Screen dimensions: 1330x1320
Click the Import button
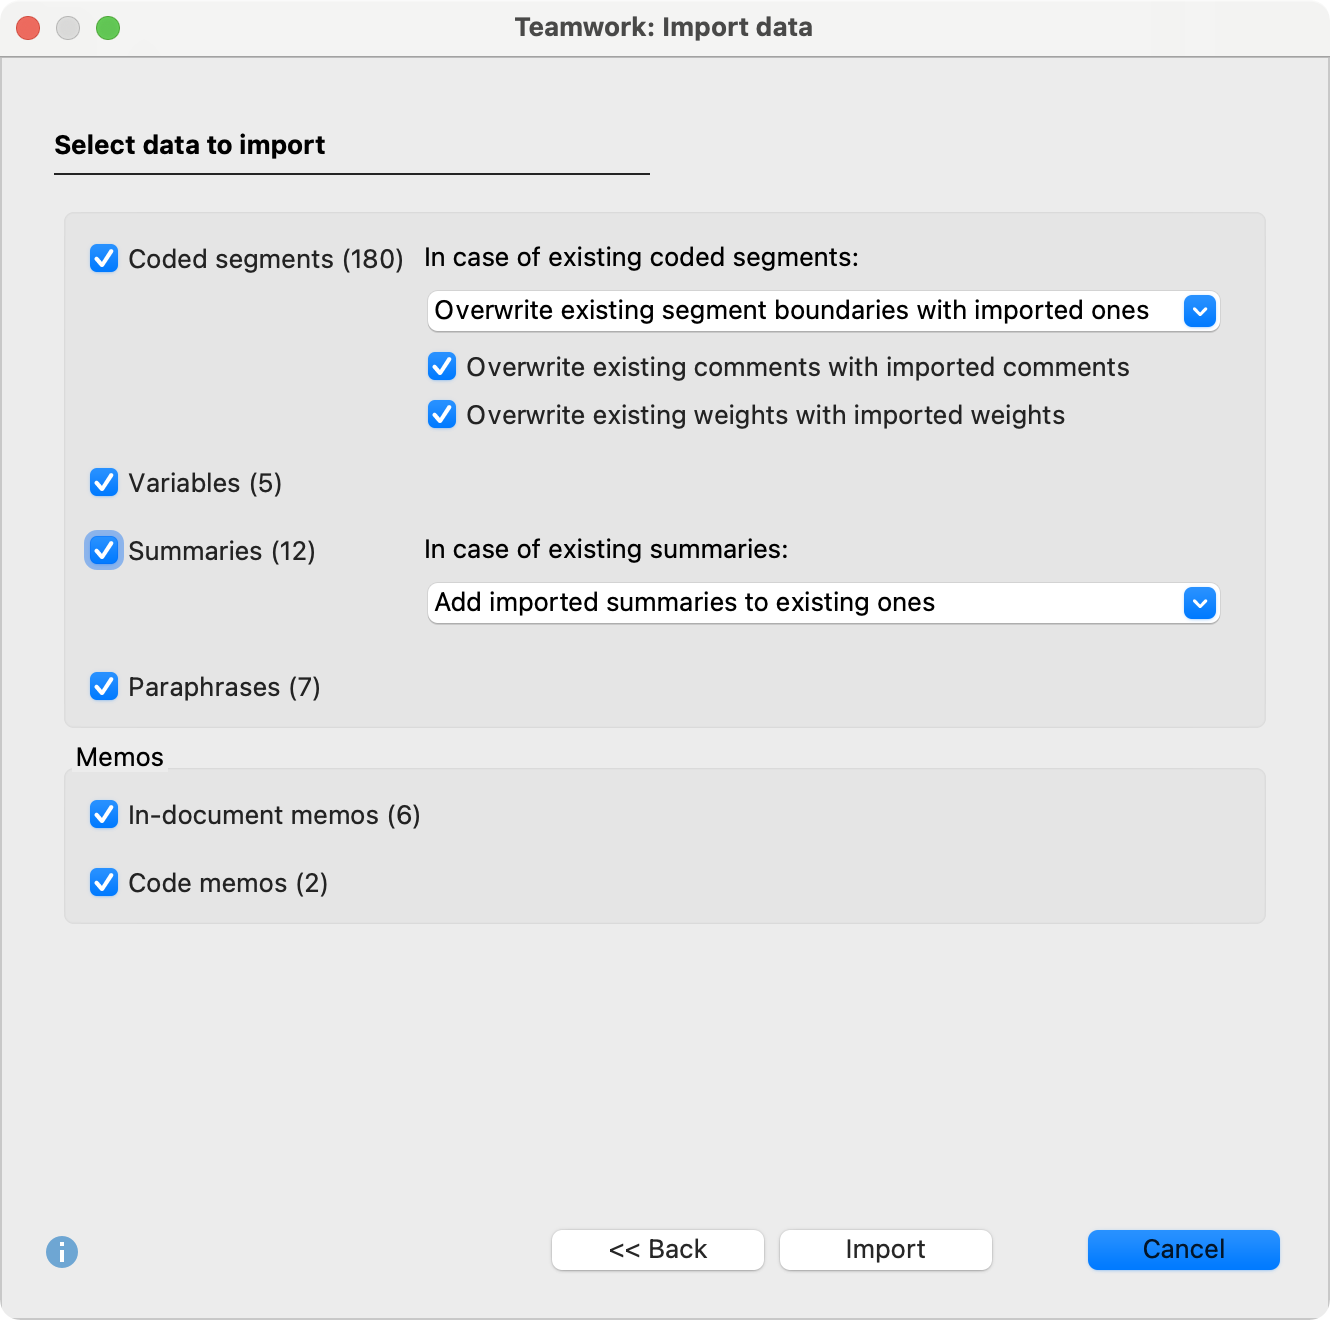tap(885, 1249)
